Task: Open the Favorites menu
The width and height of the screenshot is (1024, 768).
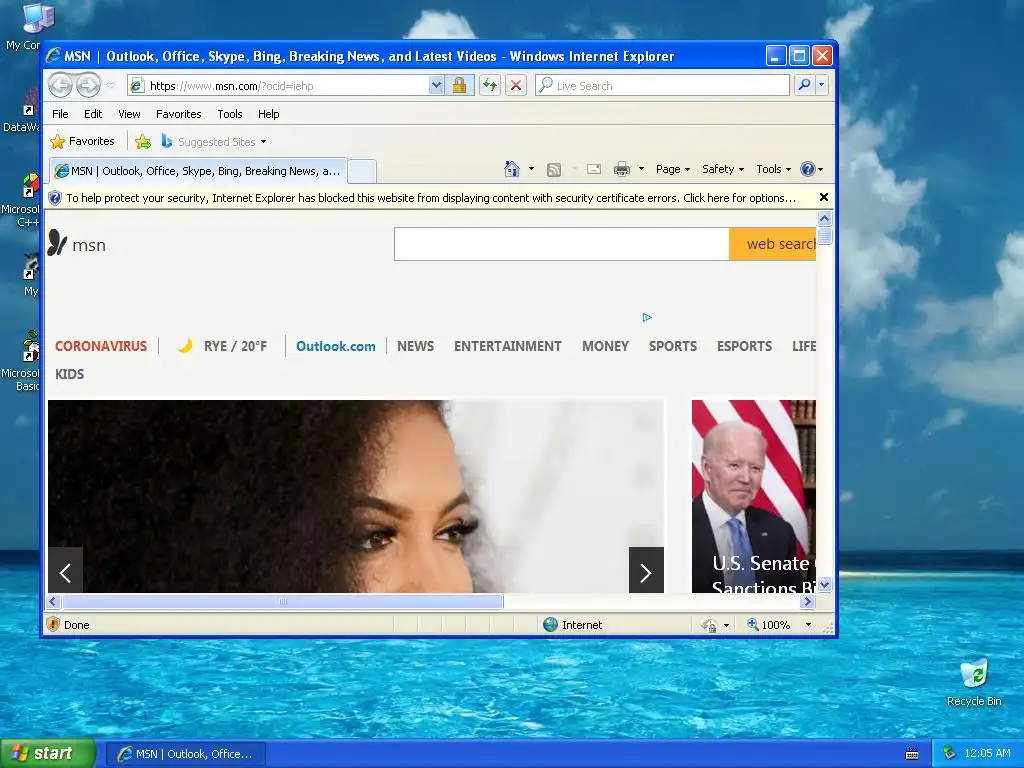Action: (x=178, y=114)
